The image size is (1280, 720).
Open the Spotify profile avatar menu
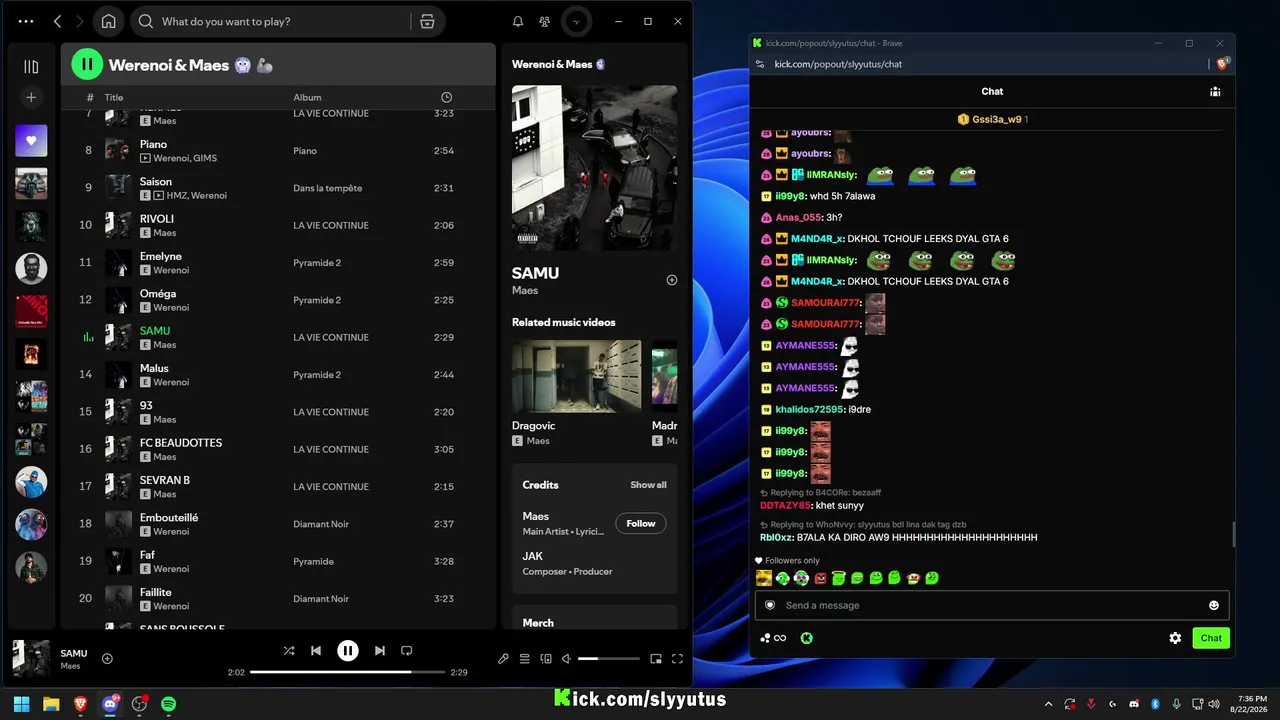(576, 21)
